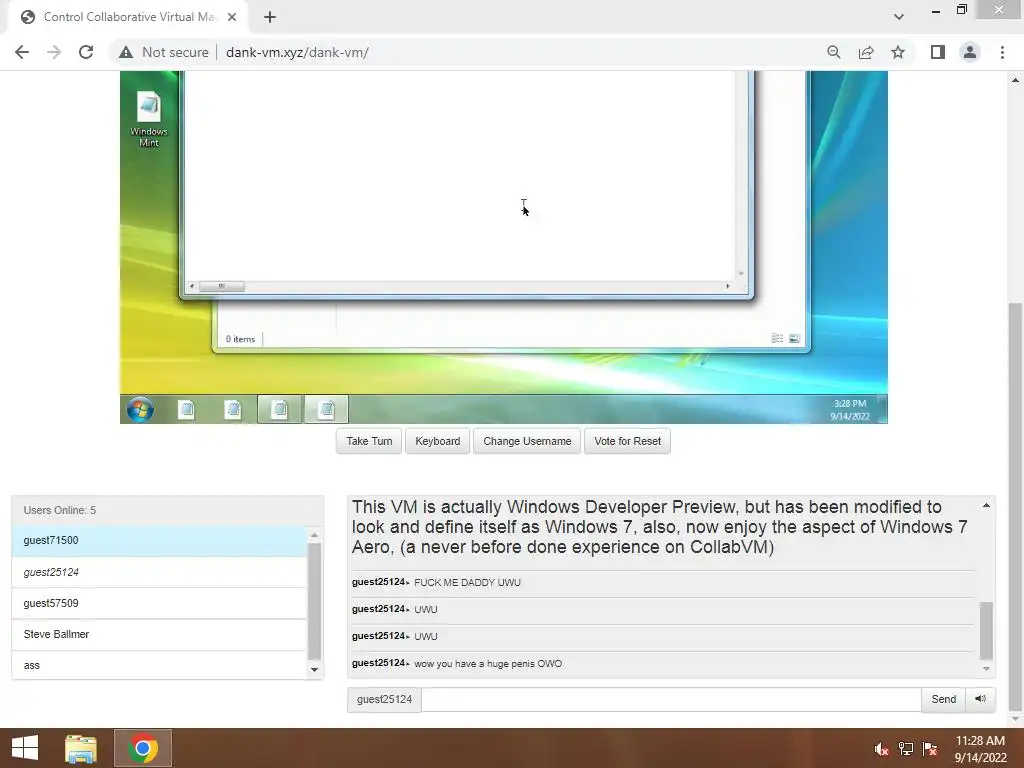Select user guest57509 in the list

[x=159, y=603]
